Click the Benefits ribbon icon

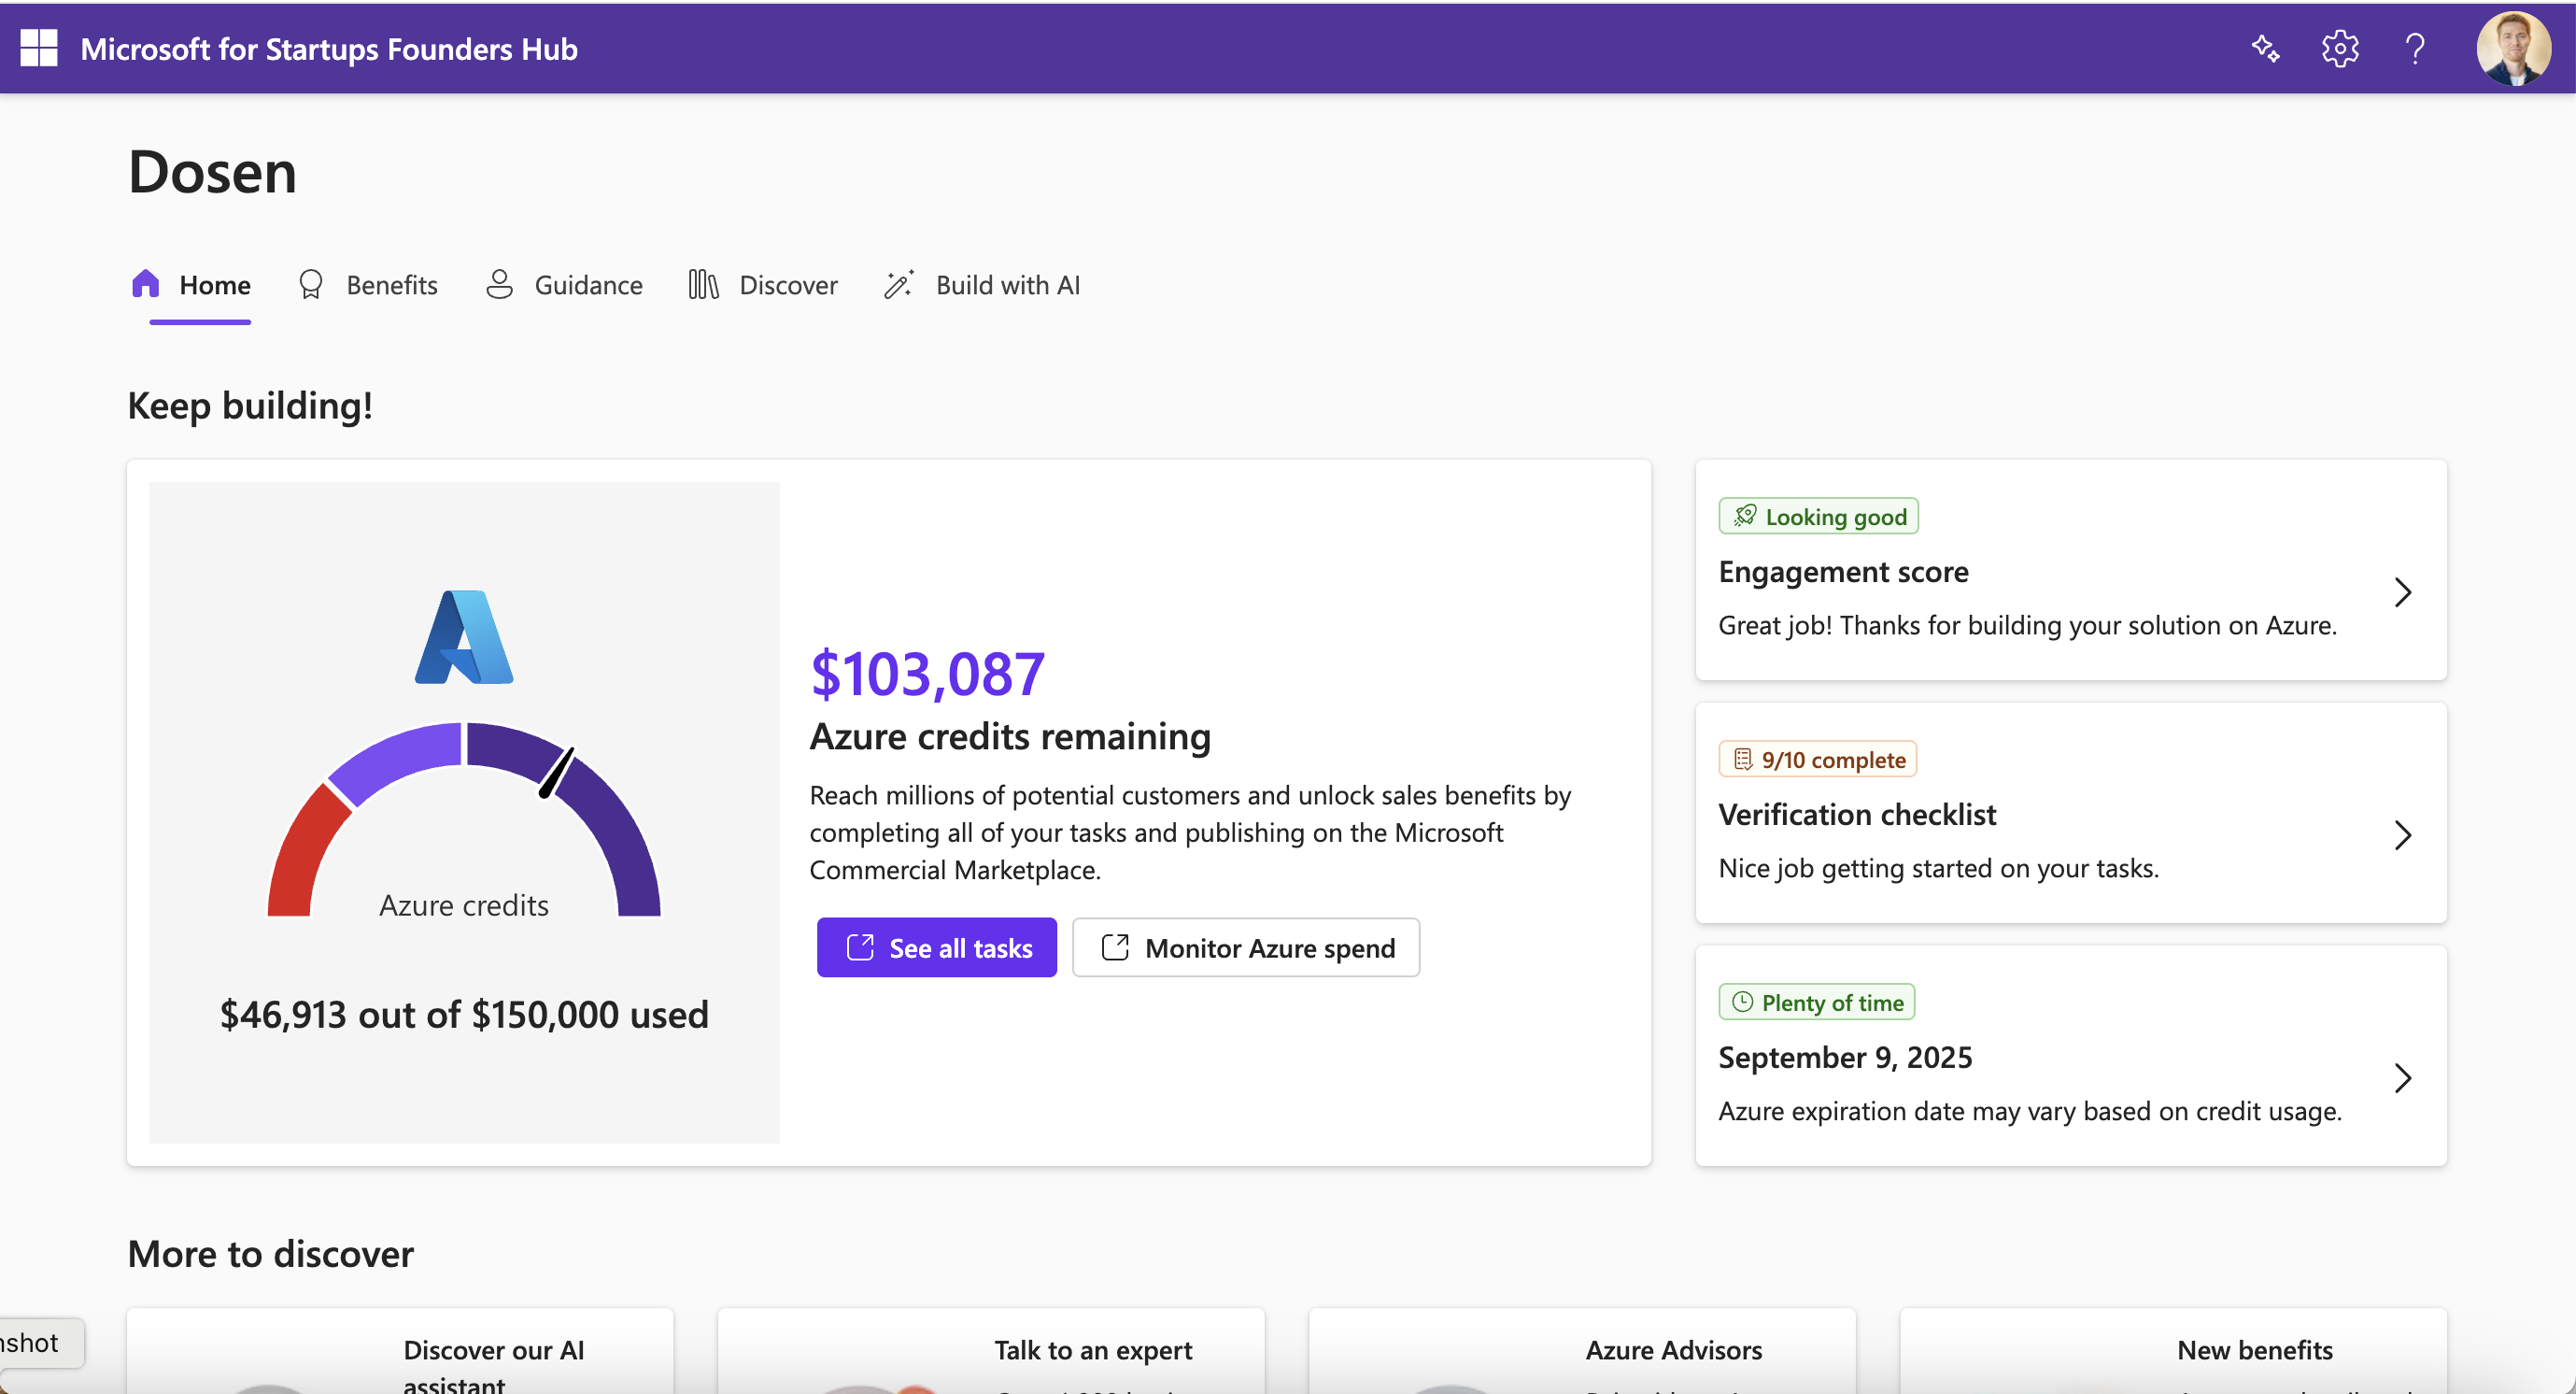(x=311, y=285)
